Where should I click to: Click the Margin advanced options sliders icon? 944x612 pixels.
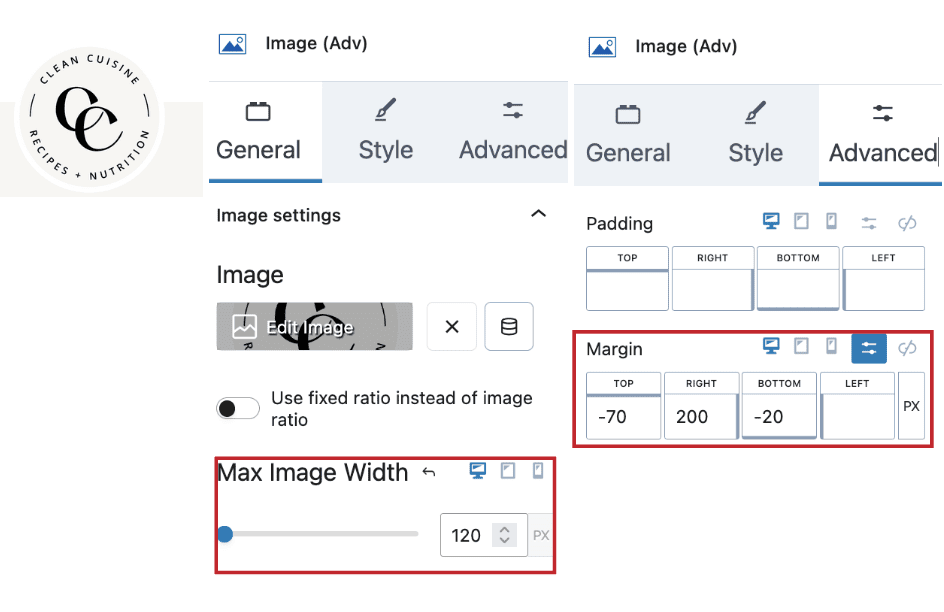pyautogui.click(x=868, y=348)
